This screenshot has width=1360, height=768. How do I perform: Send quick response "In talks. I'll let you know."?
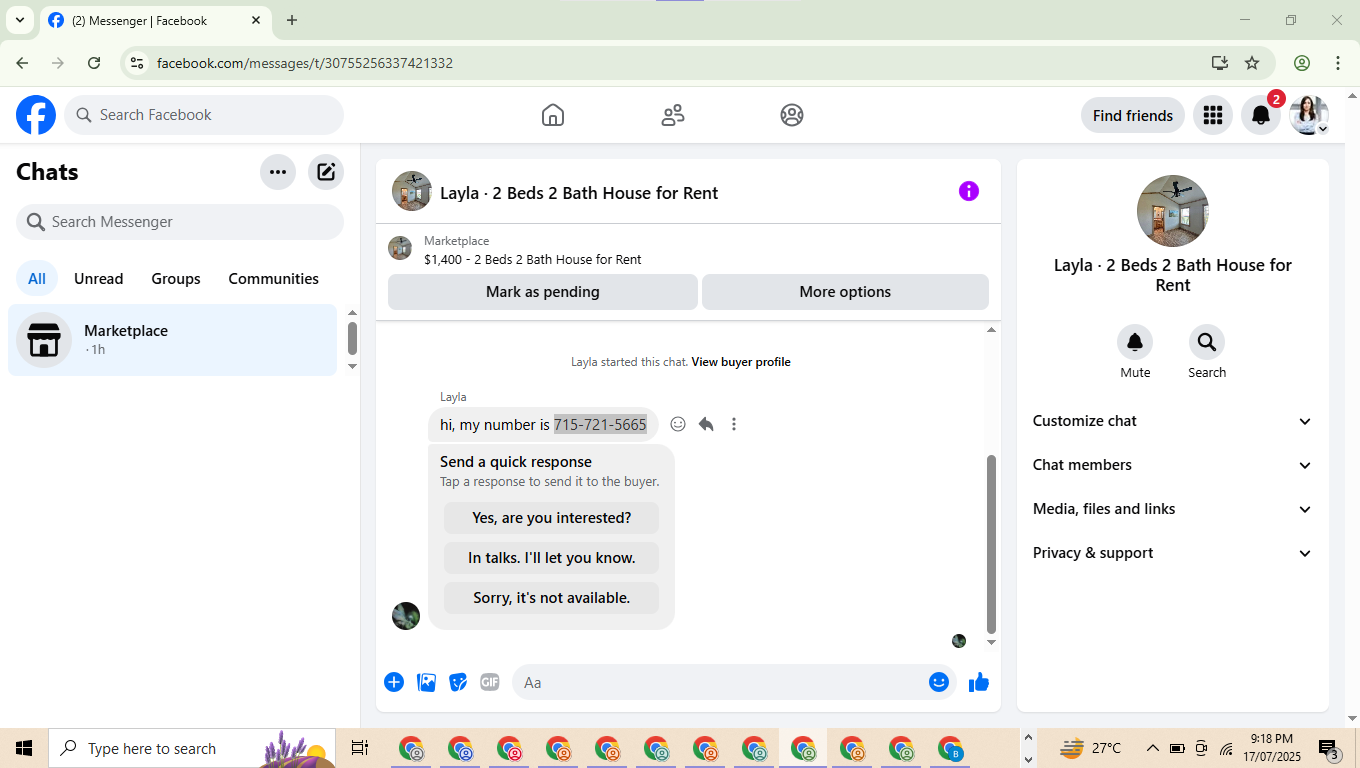pos(552,558)
